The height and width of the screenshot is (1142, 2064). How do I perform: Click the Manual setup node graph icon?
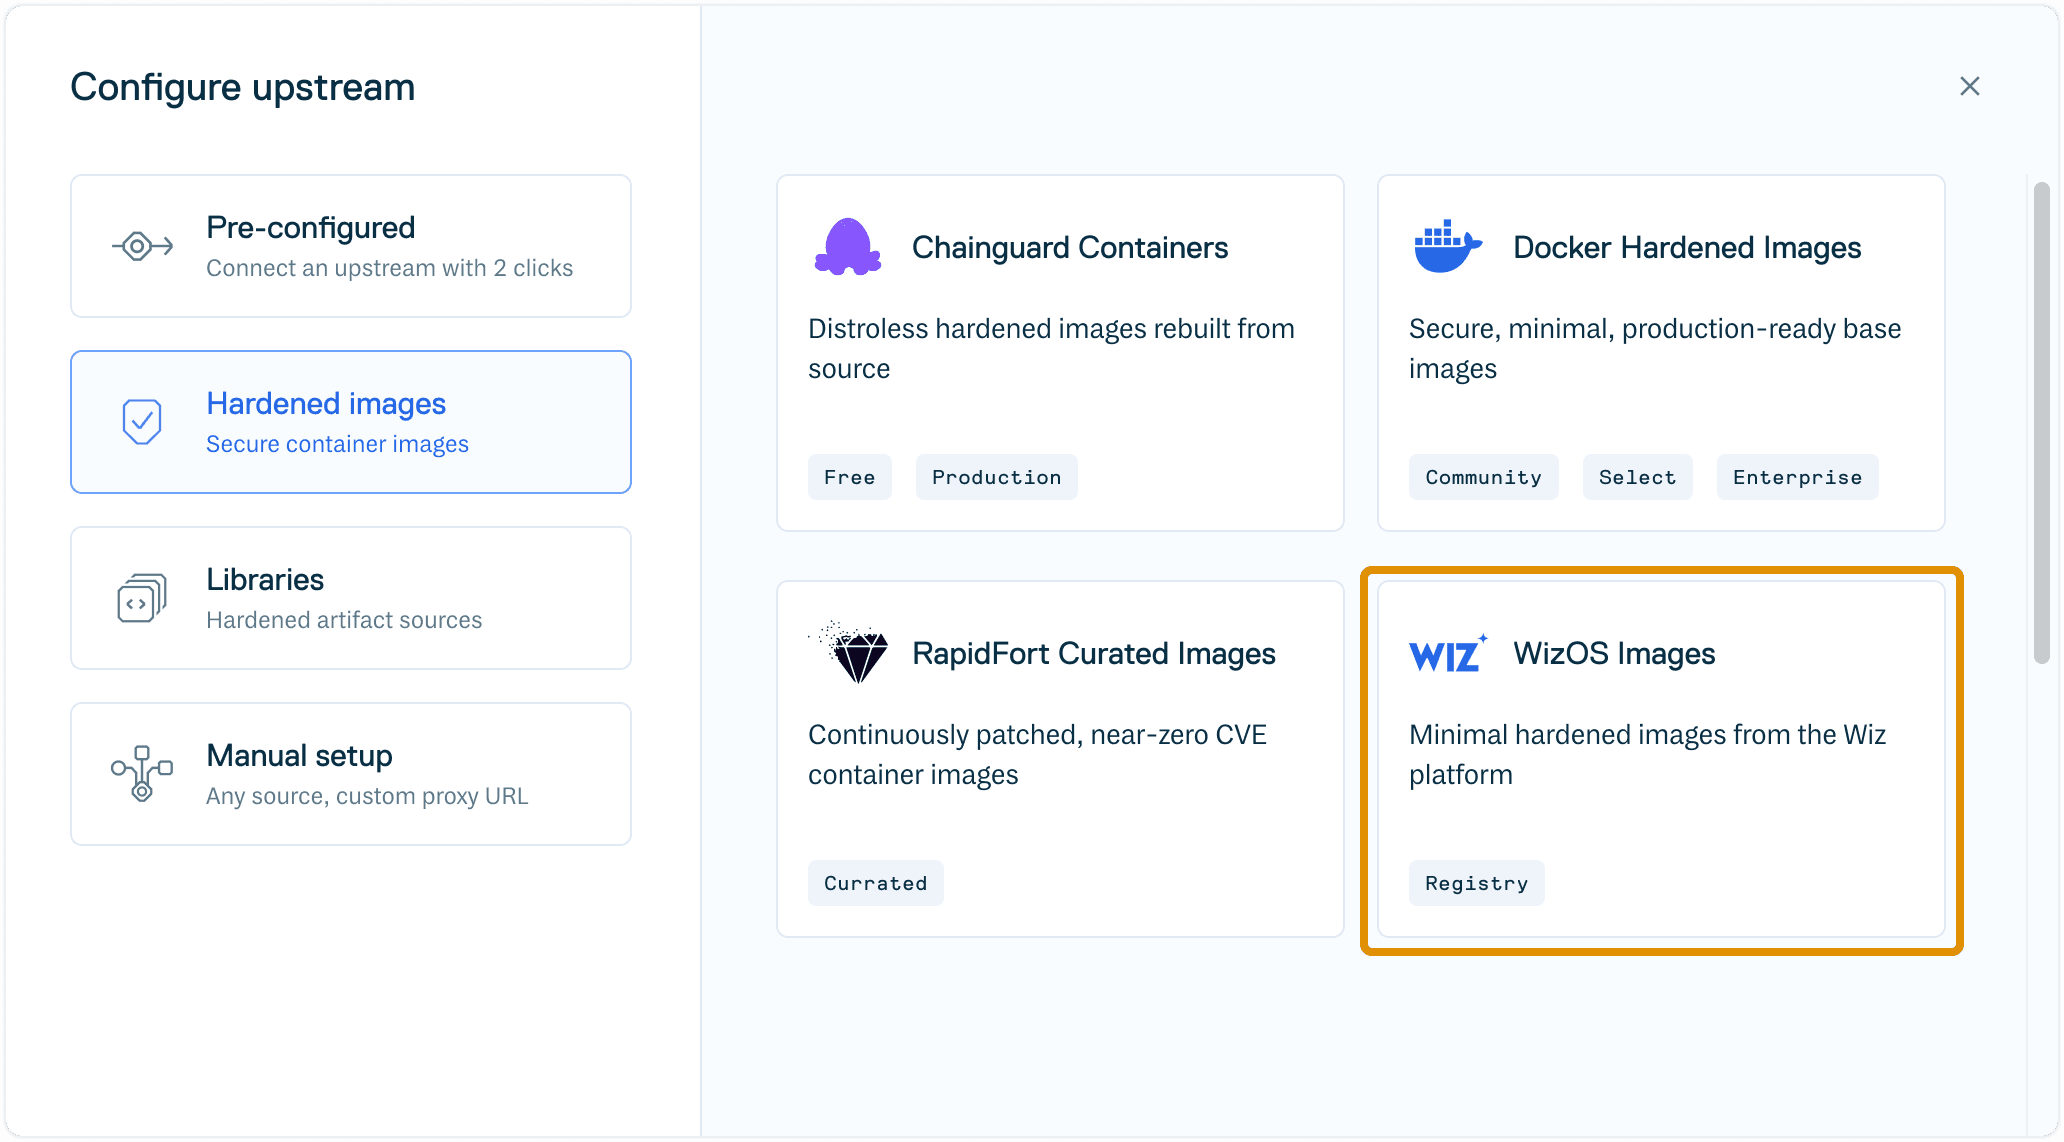coord(142,774)
